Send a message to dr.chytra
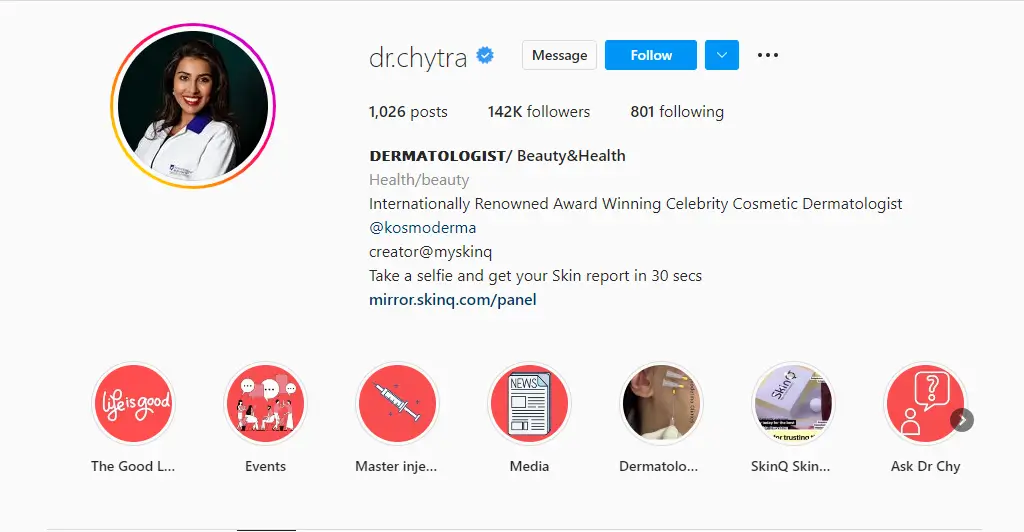Viewport: 1024px width, 532px height. pos(559,55)
